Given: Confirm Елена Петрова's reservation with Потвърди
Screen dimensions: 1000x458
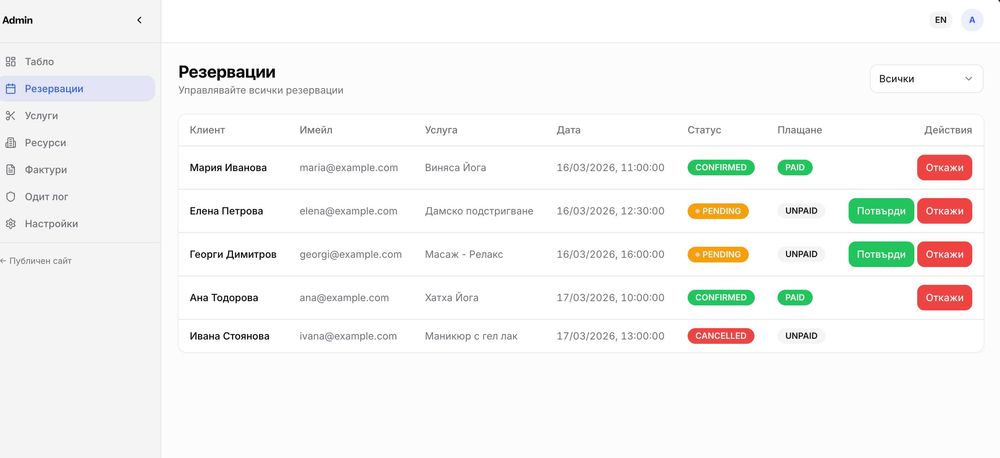Looking at the screenshot, I should [x=881, y=211].
